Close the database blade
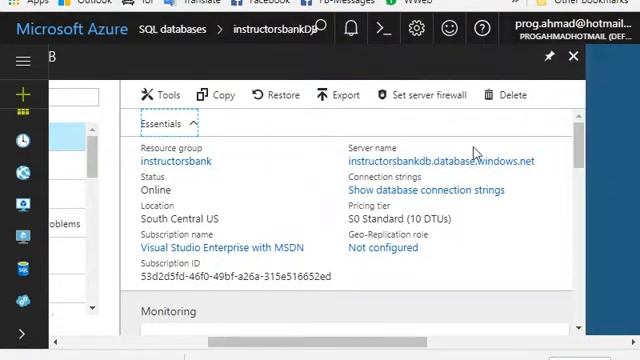Viewport: 640px width, 360px height. click(x=573, y=56)
